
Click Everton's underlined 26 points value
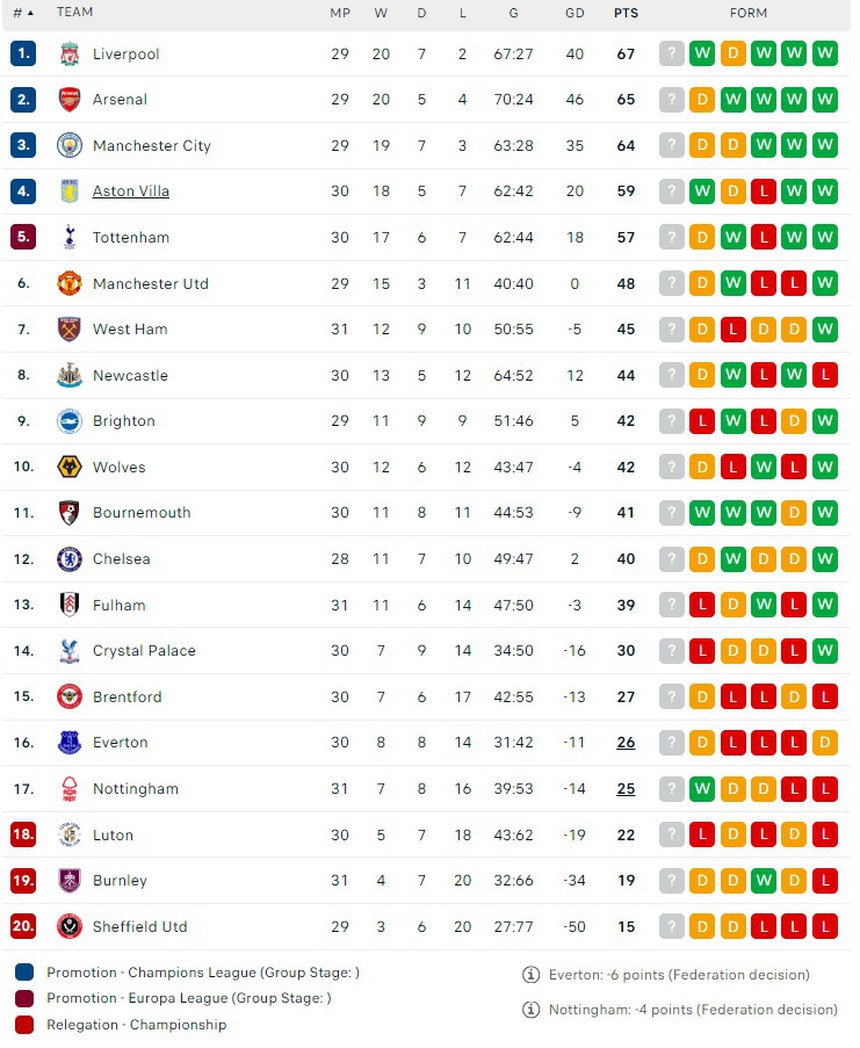pyautogui.click(x=626, y=743)
